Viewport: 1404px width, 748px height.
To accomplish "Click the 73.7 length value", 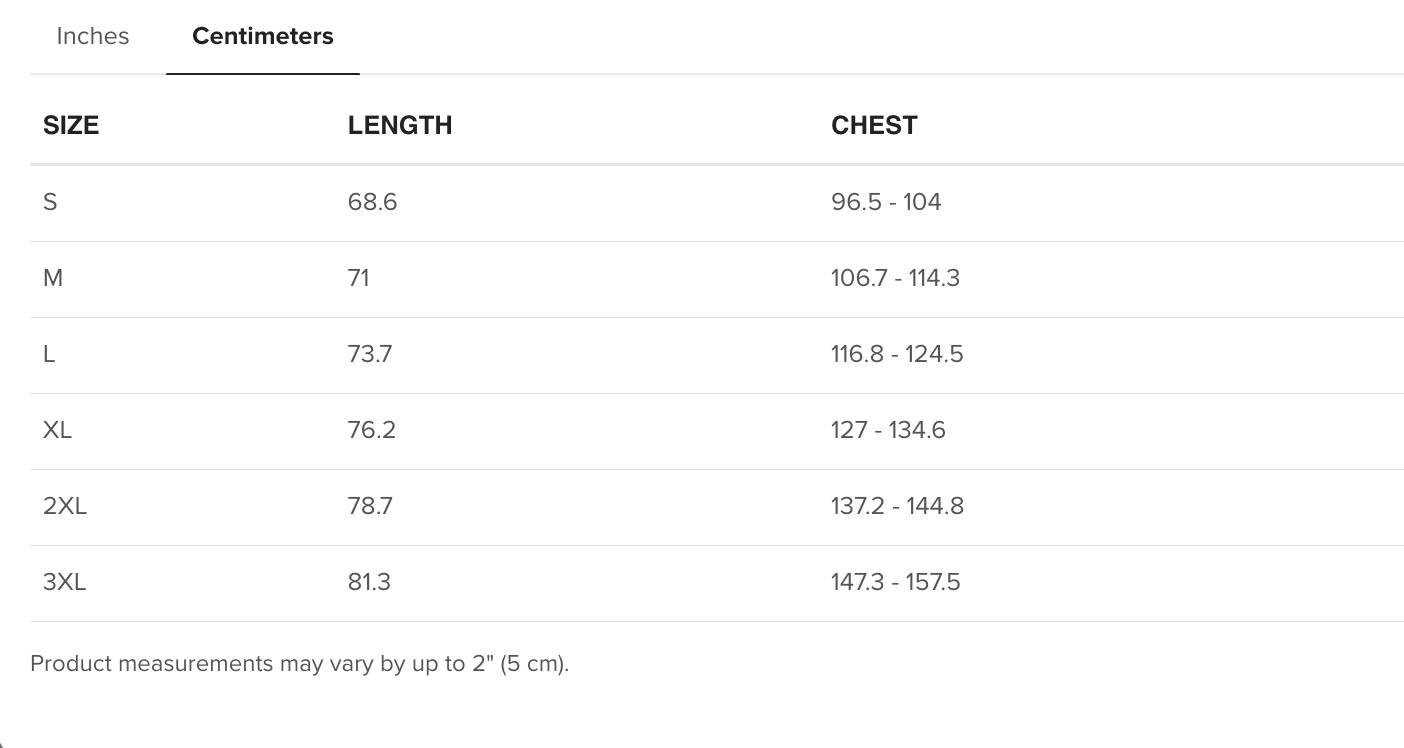I will click(370, 354).
